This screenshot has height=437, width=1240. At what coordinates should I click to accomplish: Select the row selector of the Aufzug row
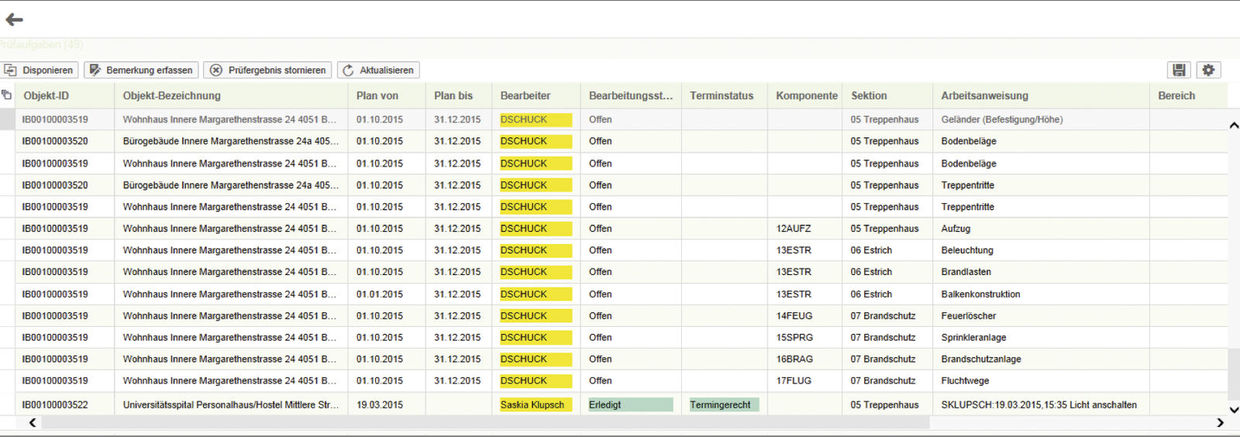(x=7, y=229)
